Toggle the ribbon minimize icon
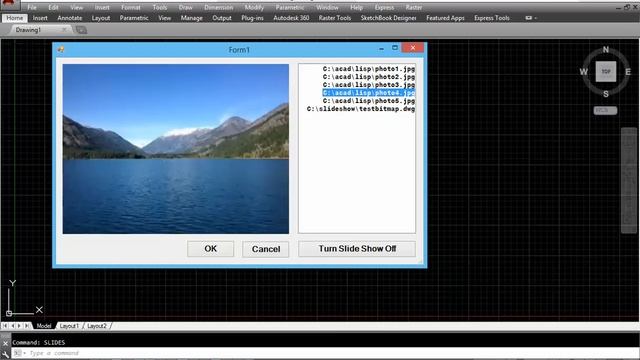The height and width of the screenshot is (360, 640). pyautogui.click(x=530, y=18)
